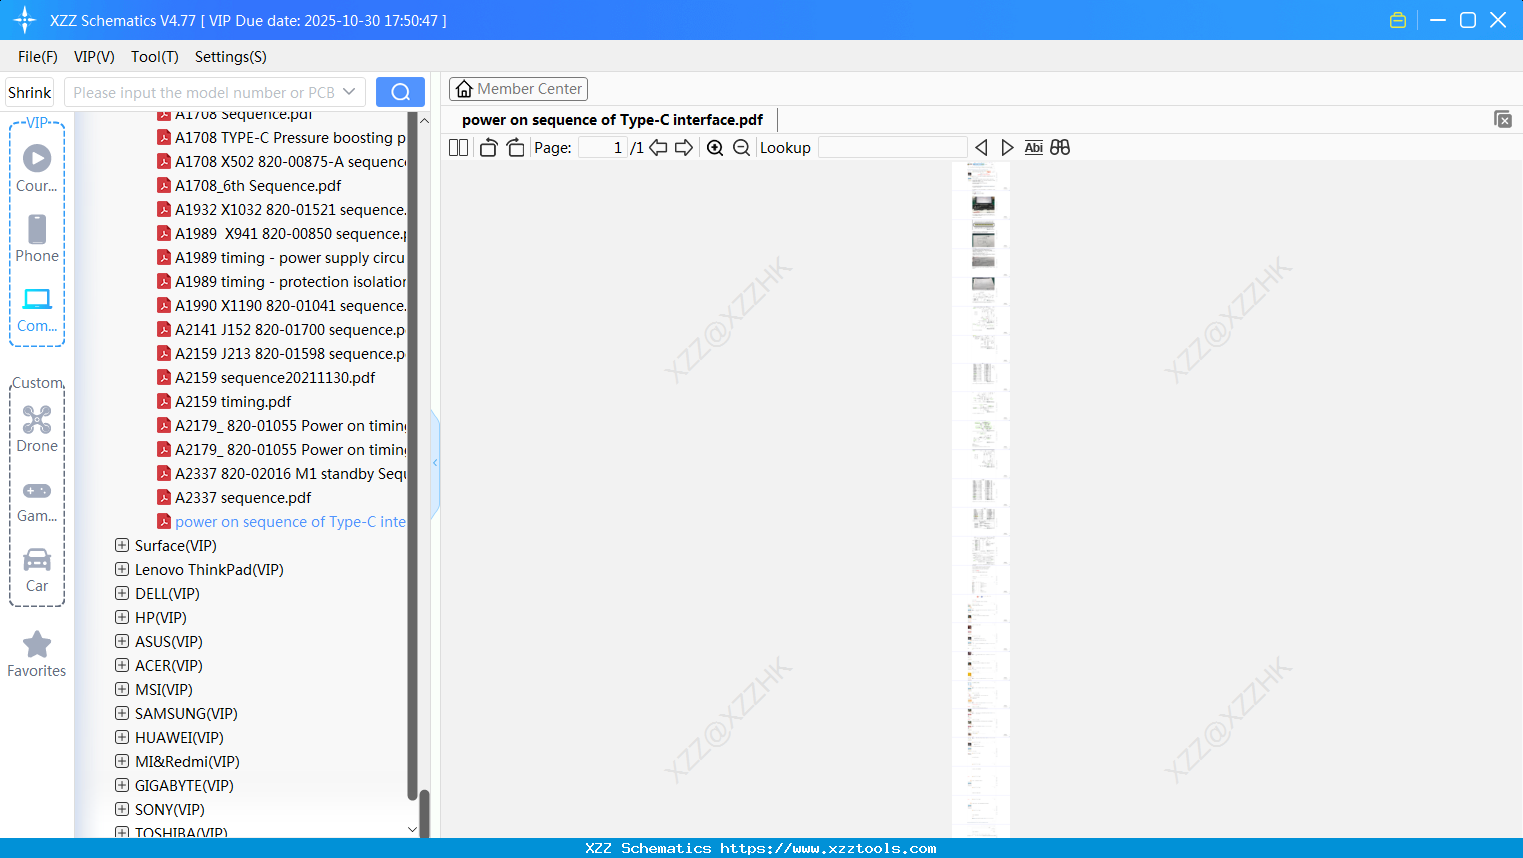The image size is (1523, 858).
Task: Open the VIP(V) menu
Action: tap(94, 57)
